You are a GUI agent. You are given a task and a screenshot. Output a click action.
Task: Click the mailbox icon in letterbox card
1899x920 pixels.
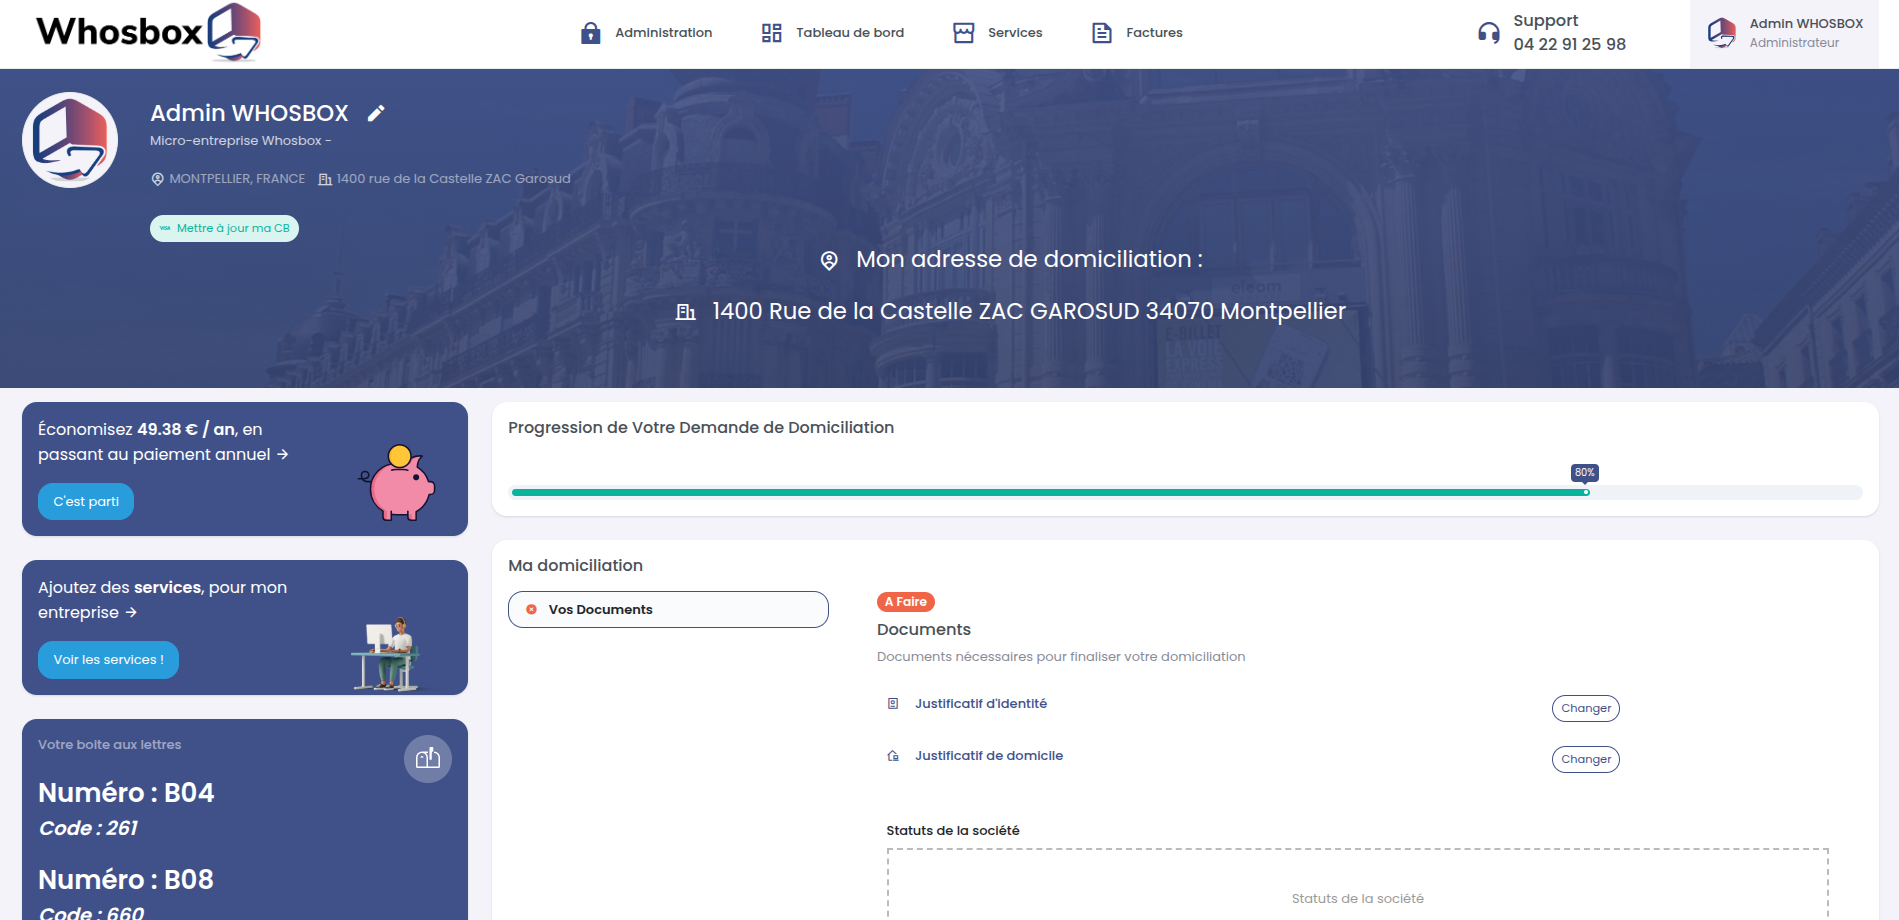point(428,759)
